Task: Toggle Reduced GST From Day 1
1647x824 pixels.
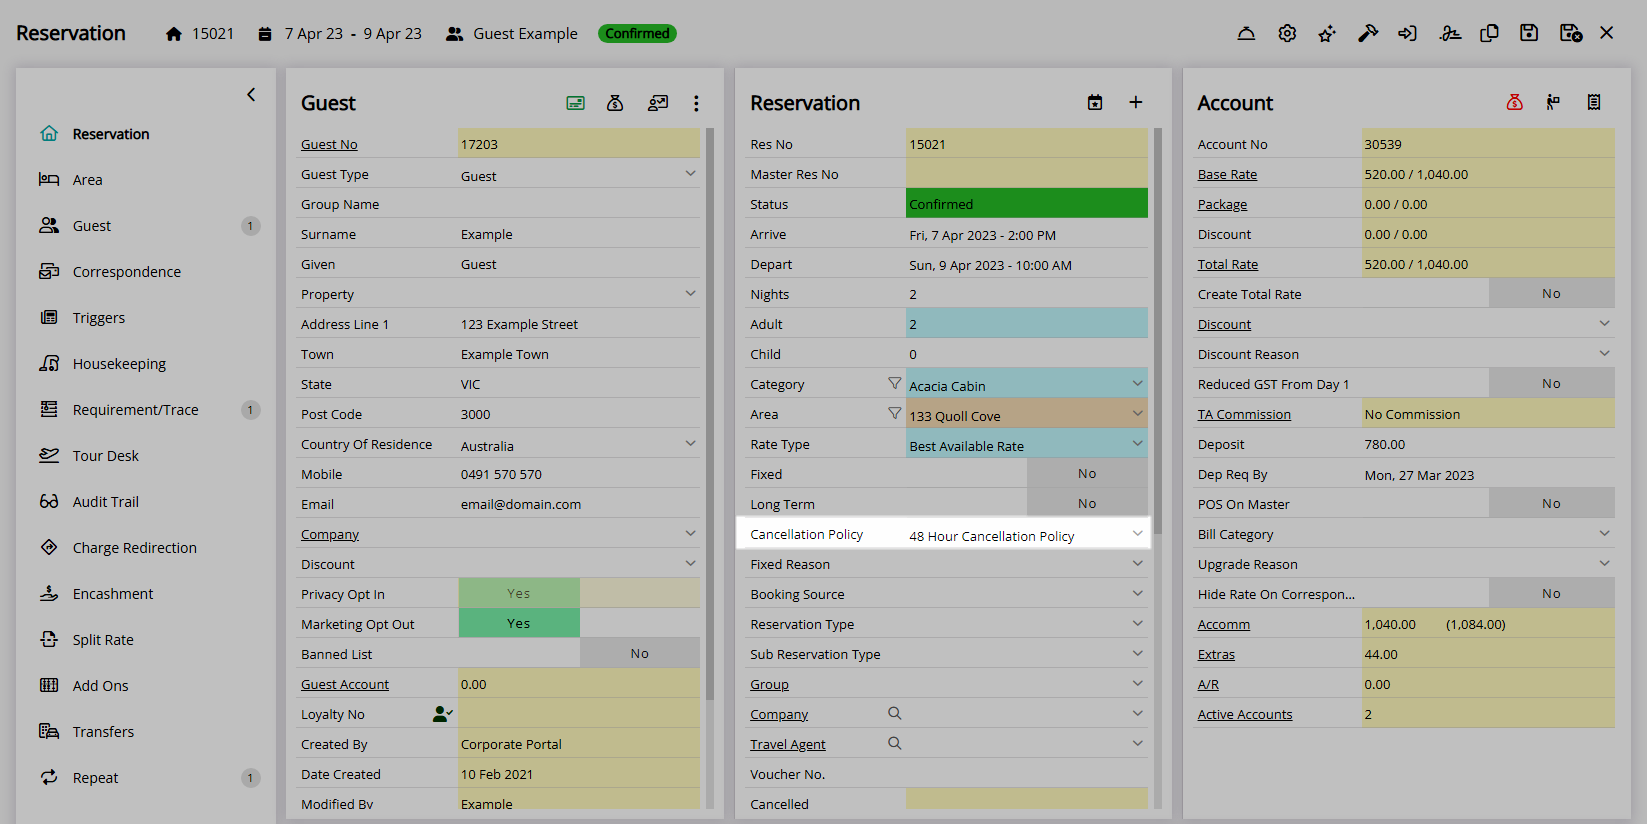Action: point(1488,383)
